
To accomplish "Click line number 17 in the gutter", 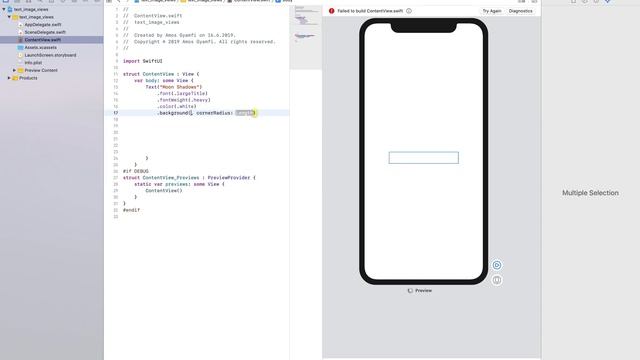I will point(116,113).
